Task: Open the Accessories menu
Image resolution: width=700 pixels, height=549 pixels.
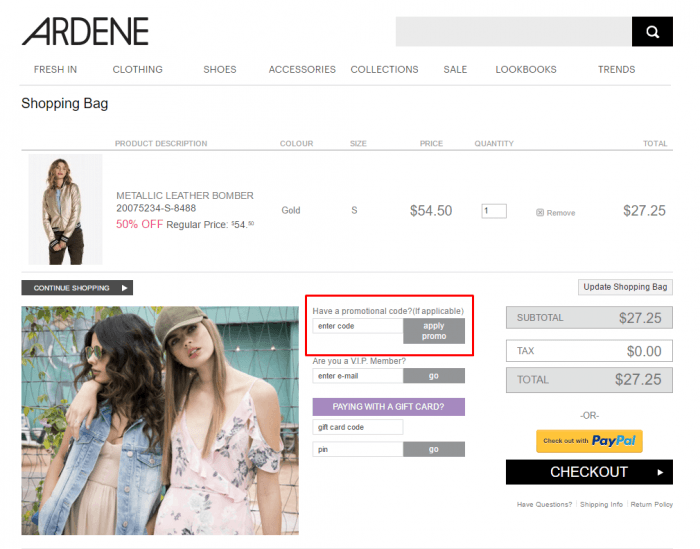Action: (302, 70)
